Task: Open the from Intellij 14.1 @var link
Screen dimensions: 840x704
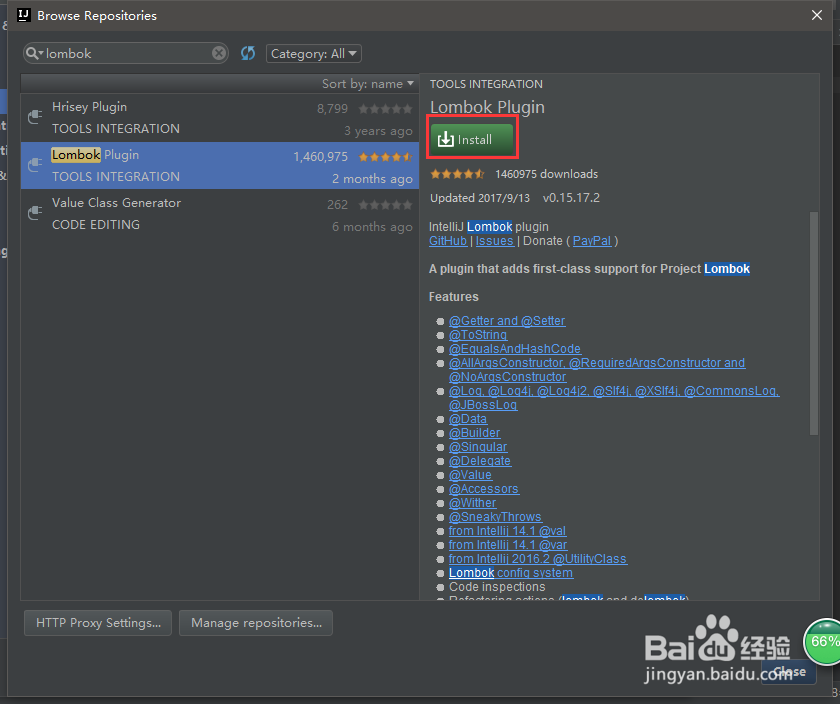Action: (508, 544)
